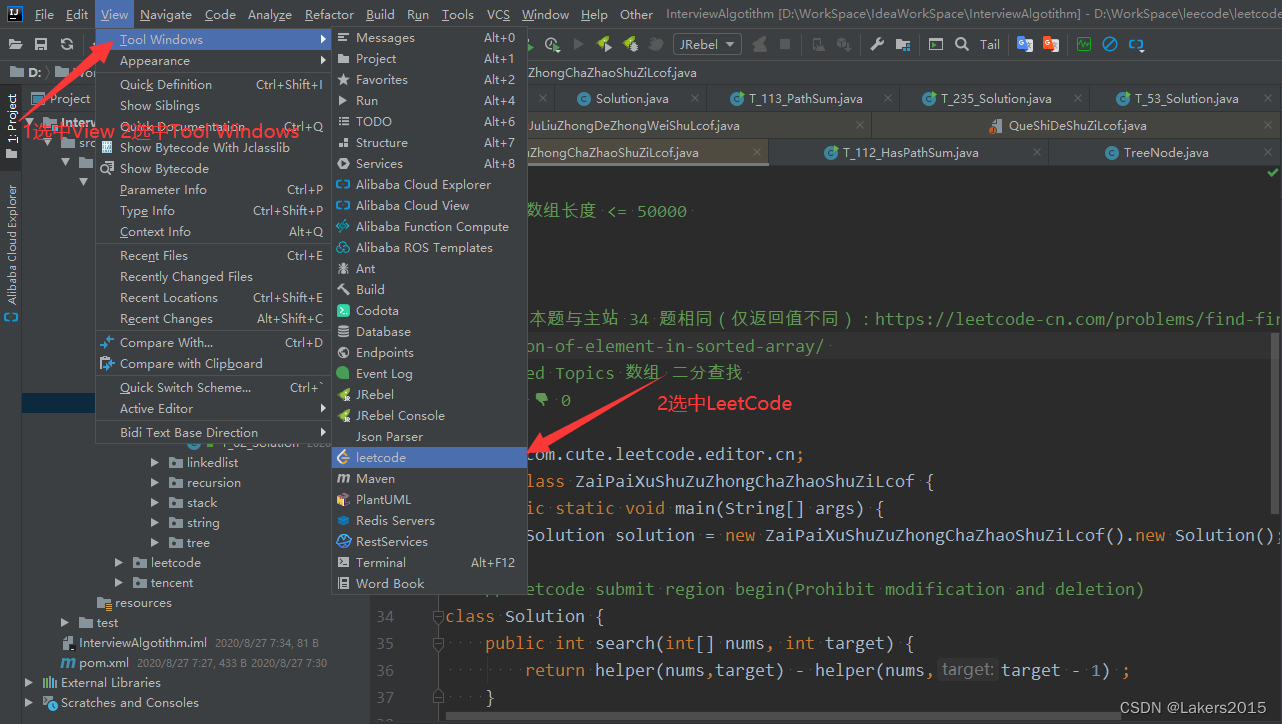Open Database tool window entry

(429, 331)
